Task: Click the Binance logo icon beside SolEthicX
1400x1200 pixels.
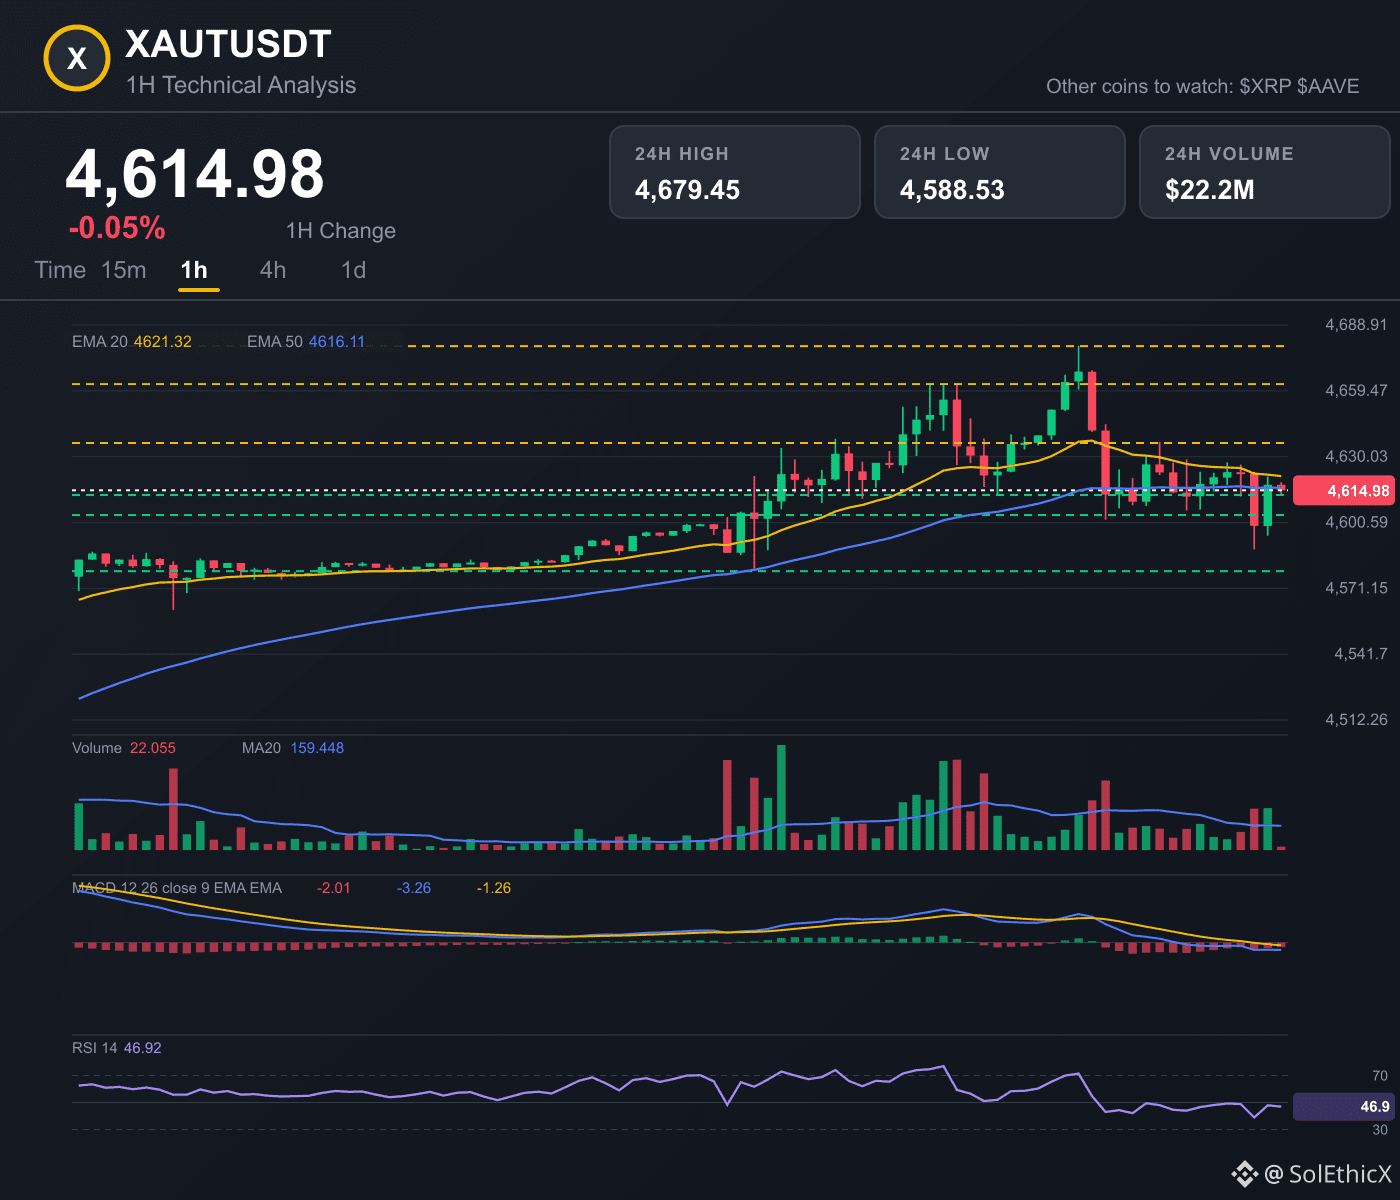Action: pos(1245,1174)
